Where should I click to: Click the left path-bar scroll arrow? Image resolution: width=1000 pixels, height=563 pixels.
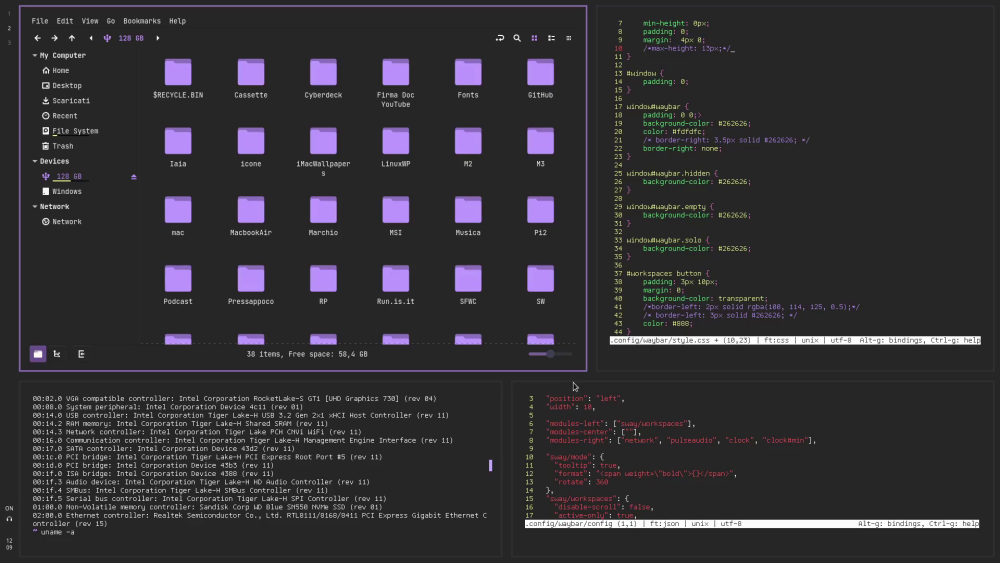pyautogui.click(x=91, y=38)
